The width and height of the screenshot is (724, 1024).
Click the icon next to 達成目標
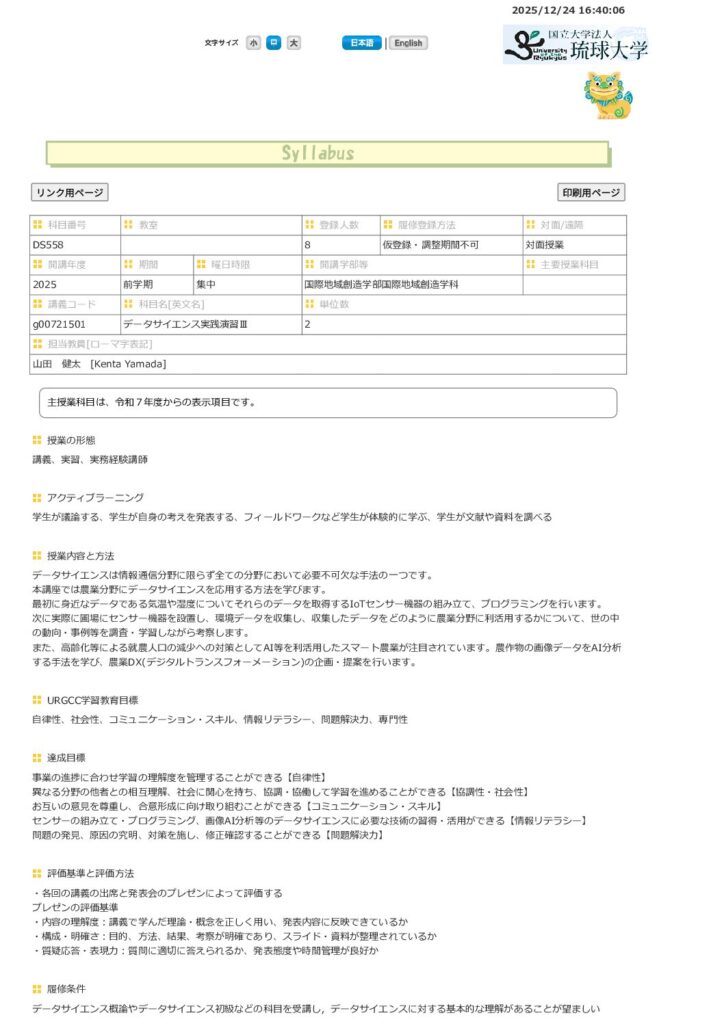click(37, 758)
